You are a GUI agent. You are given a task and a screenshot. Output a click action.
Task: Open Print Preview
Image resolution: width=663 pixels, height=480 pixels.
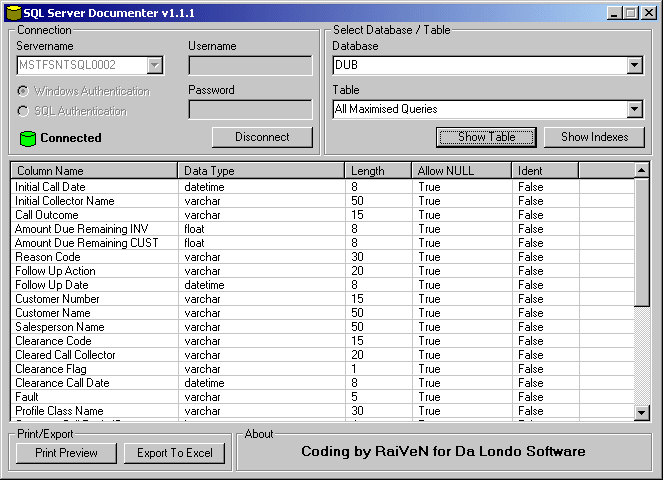click(66, 453)
